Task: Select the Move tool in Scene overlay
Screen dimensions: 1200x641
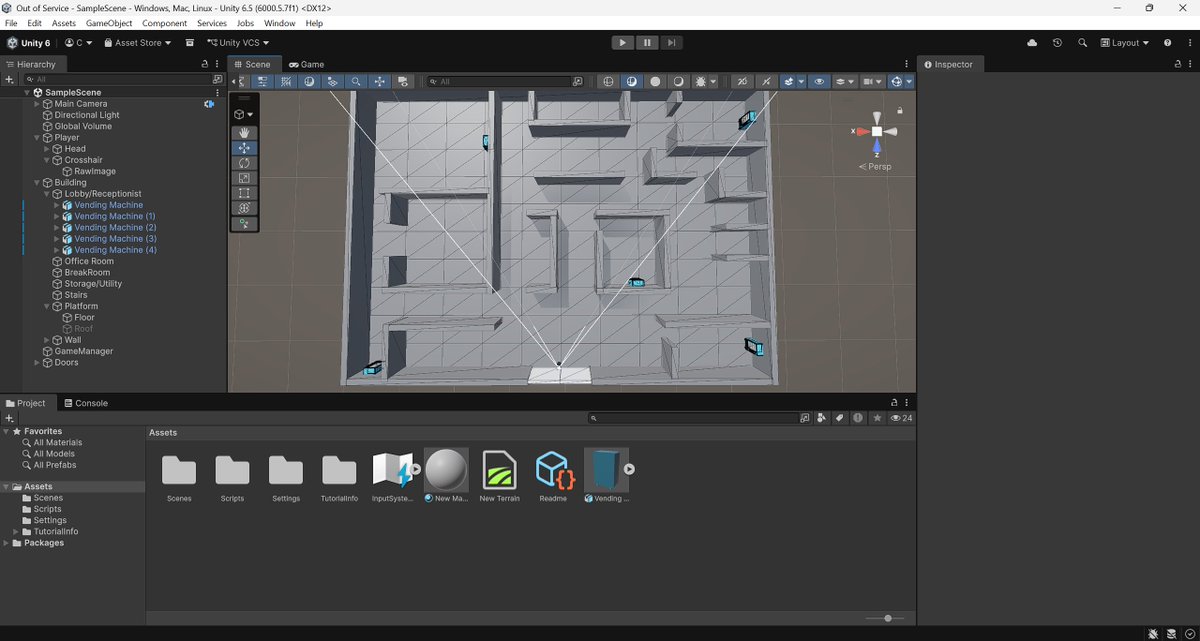Action: [245, 148]
